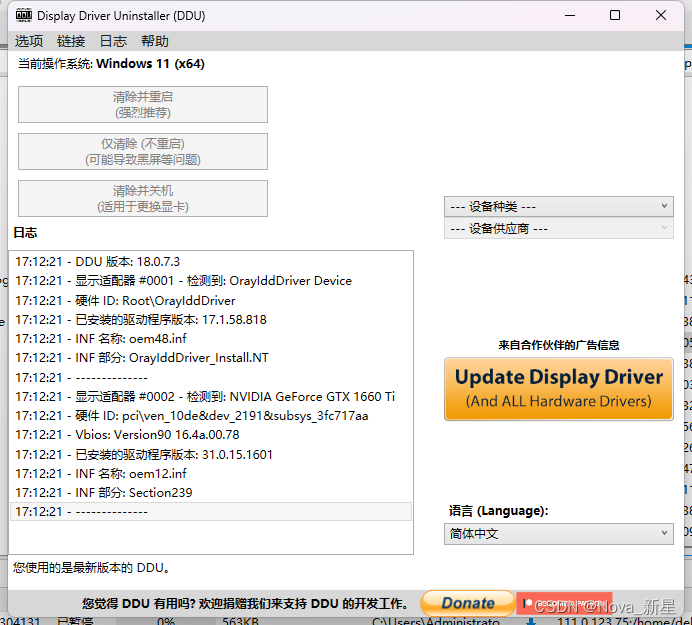This screenshot has height=625, width=692.
Task: Open the 简体中文 language dropdown
Action: point(559,534)
